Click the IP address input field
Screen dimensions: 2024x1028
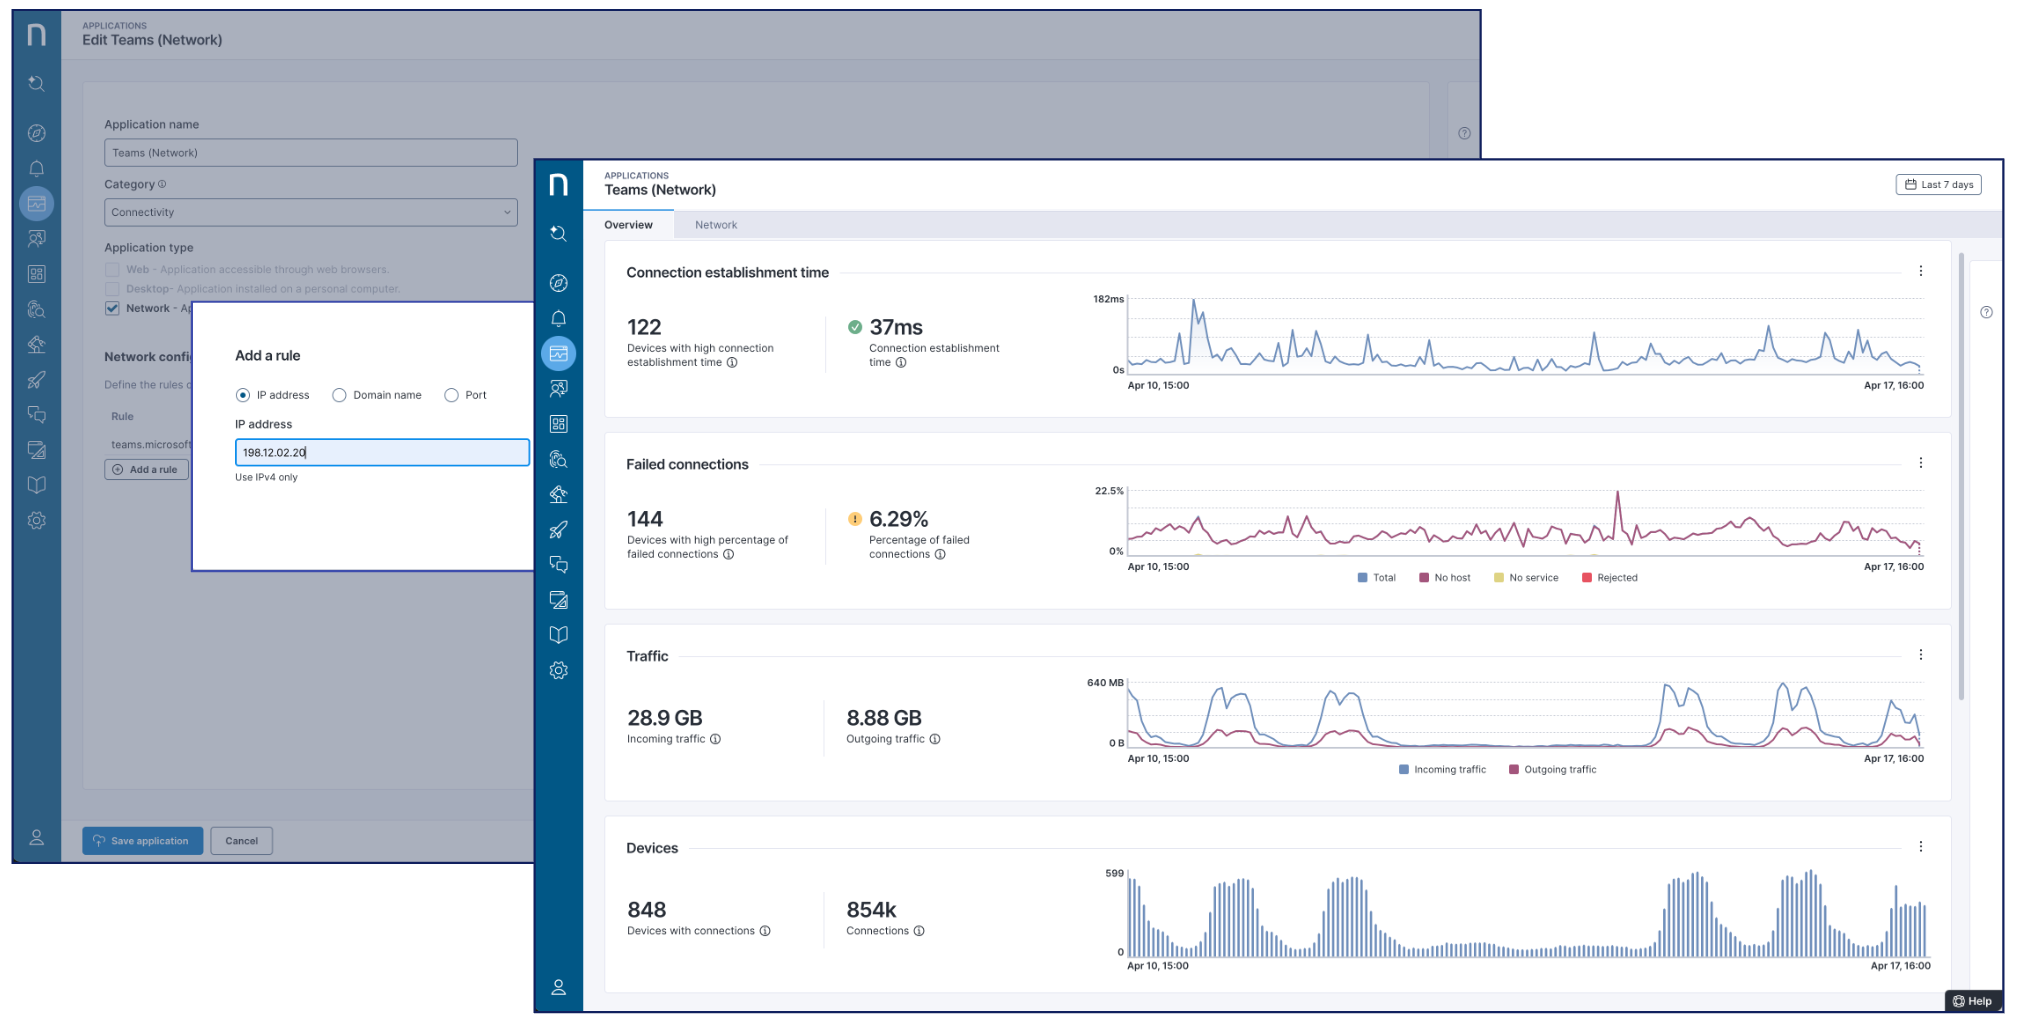[x=382, y=453]
